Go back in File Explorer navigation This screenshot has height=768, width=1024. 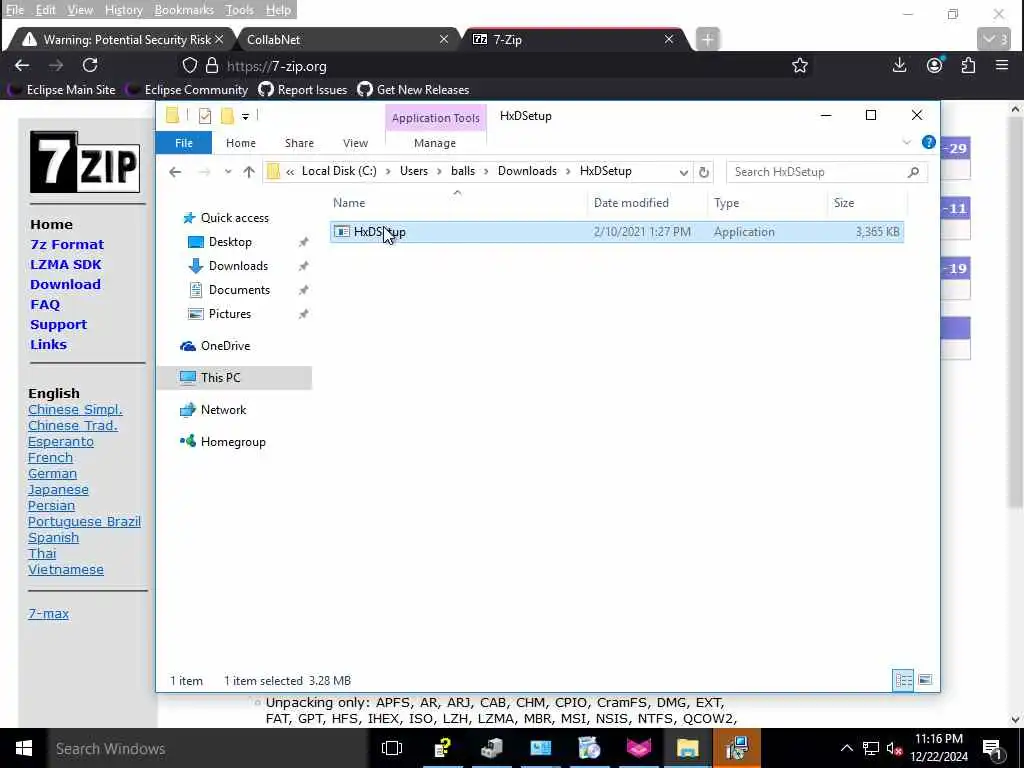click(x=175, y=172)
